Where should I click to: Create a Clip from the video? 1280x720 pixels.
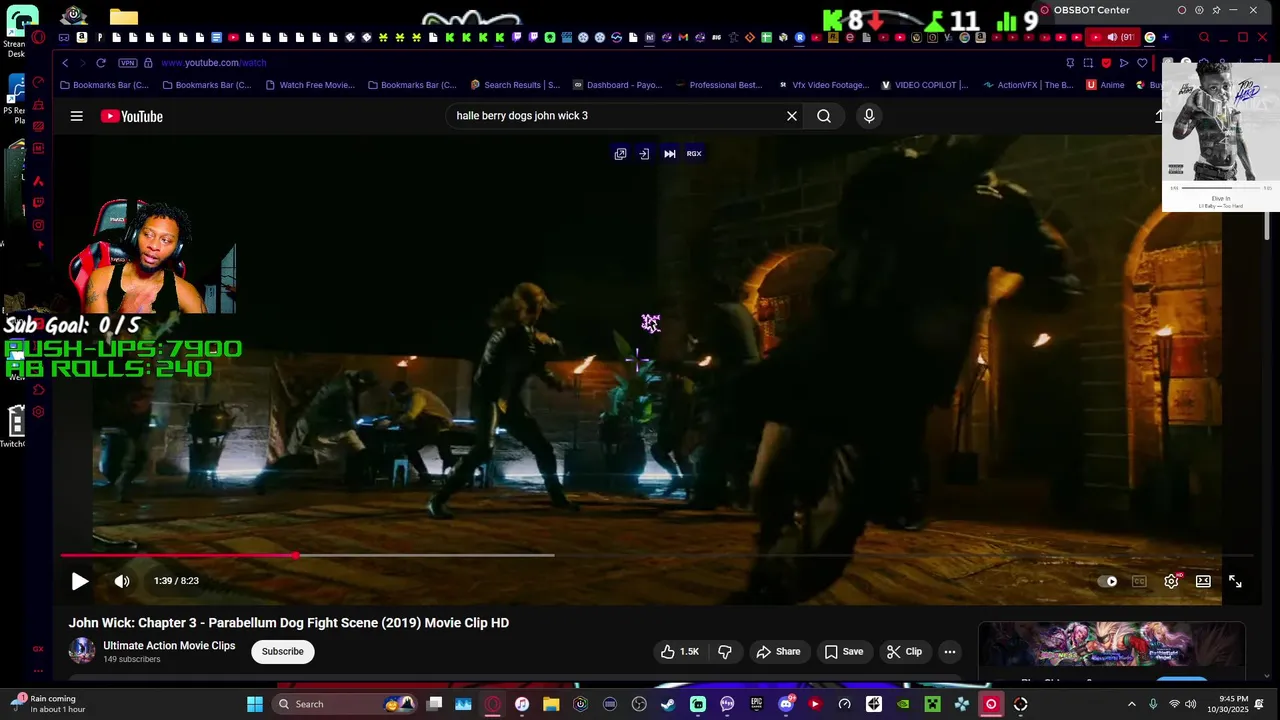904,651
